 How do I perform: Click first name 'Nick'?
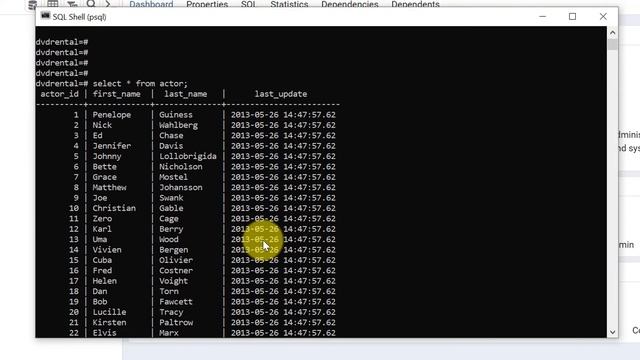point(102,125)
